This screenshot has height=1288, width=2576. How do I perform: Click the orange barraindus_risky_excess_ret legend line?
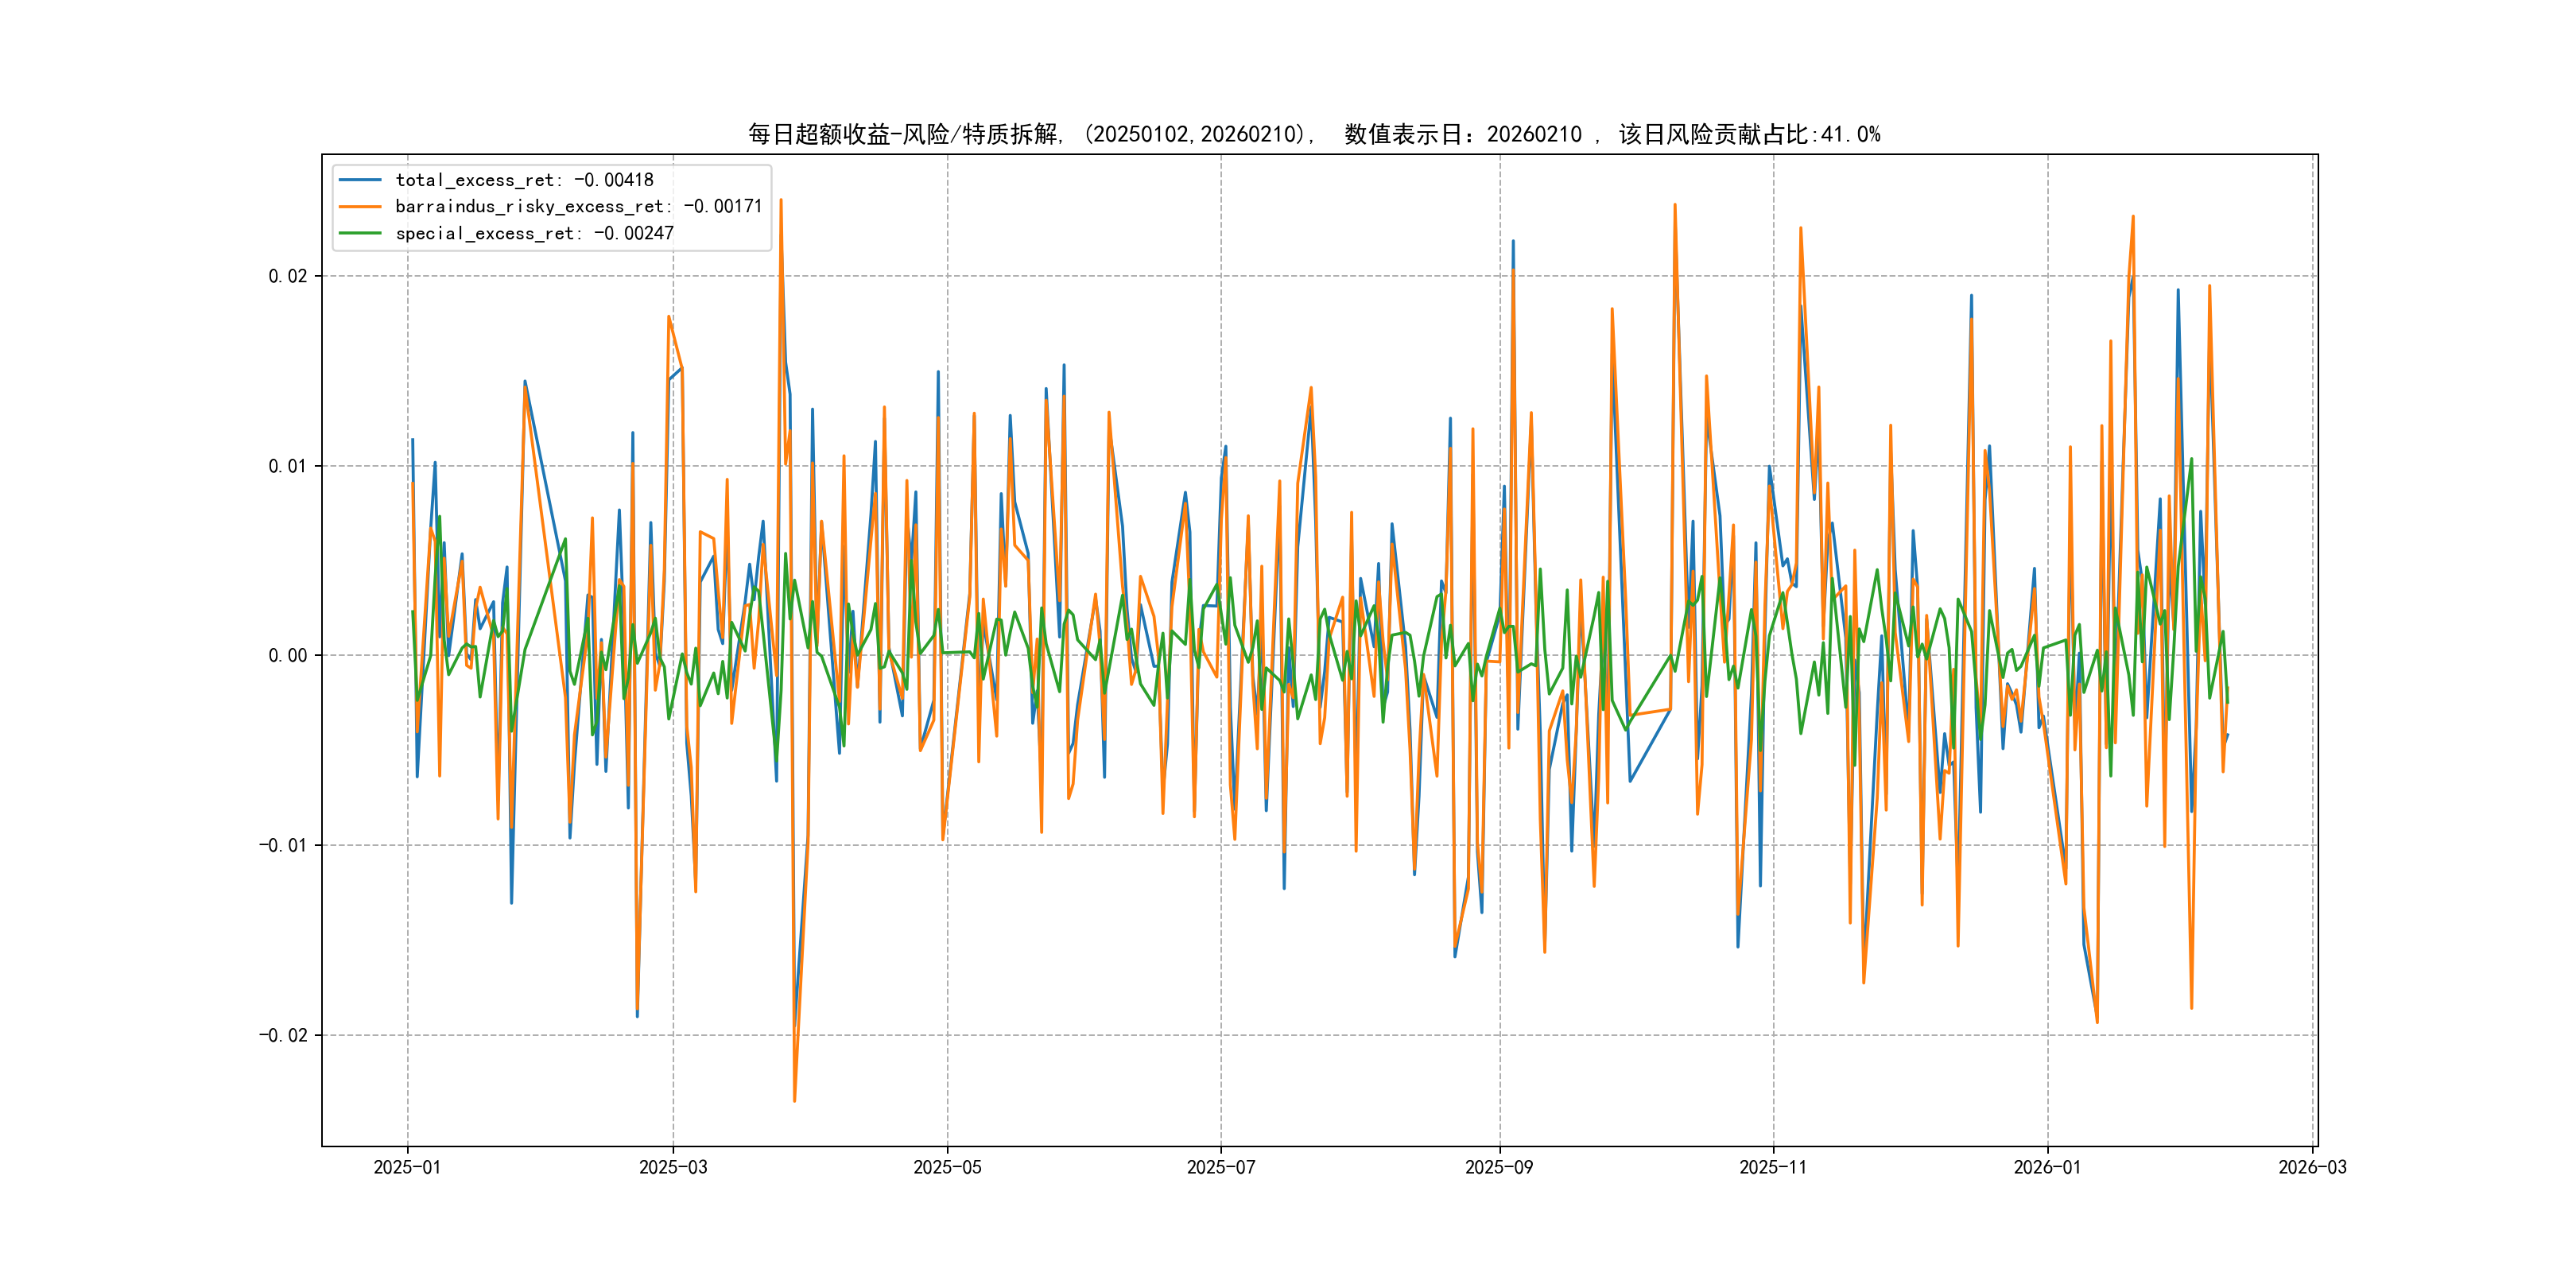(360, 207)
